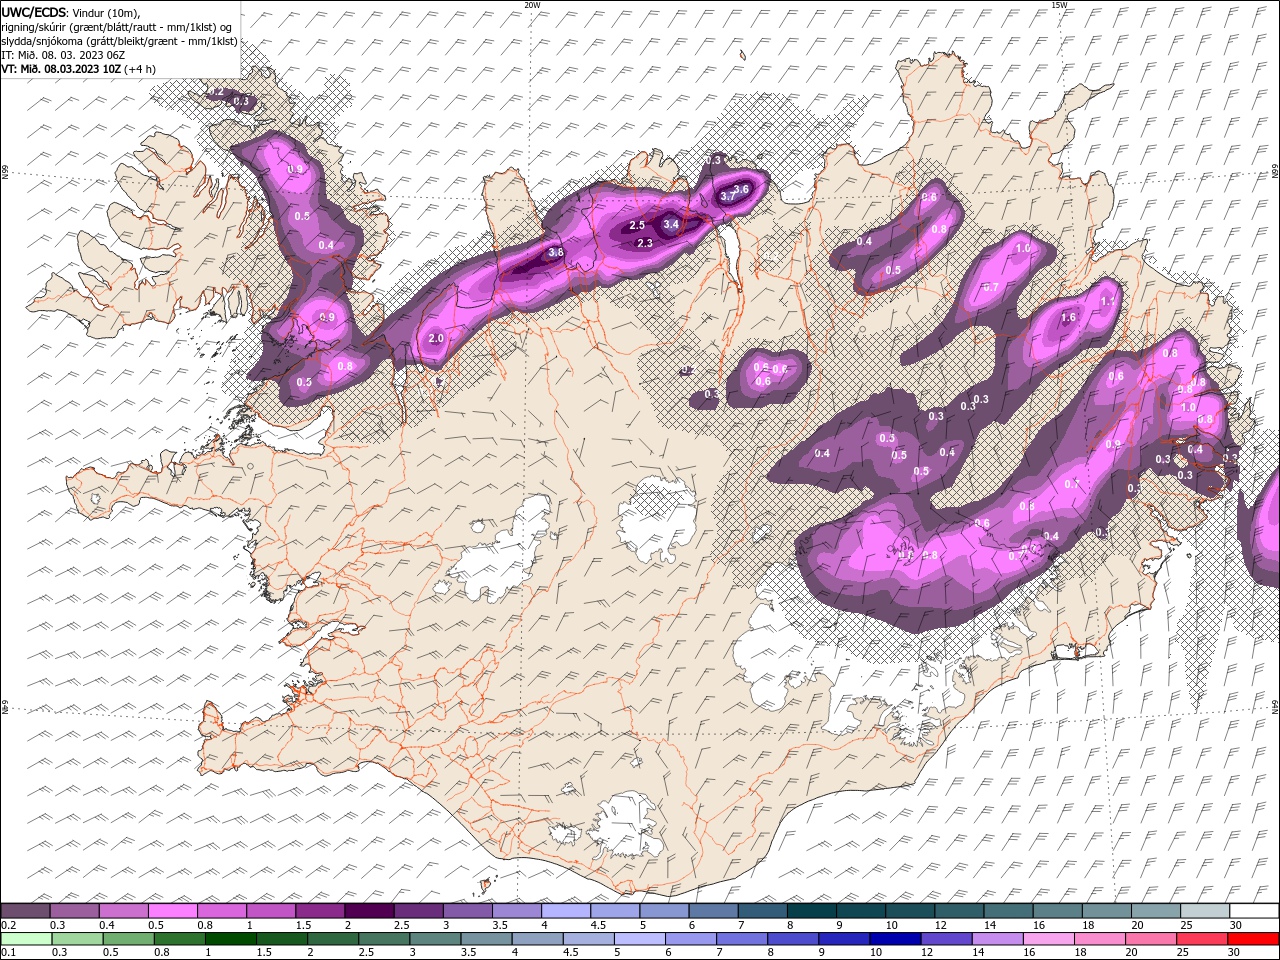This screenshot has width=1280, height=960.
Task: Click the 'VT: Mið. 08.03.2023 10Z (+4 h)' line
Action: pos(78,69)
